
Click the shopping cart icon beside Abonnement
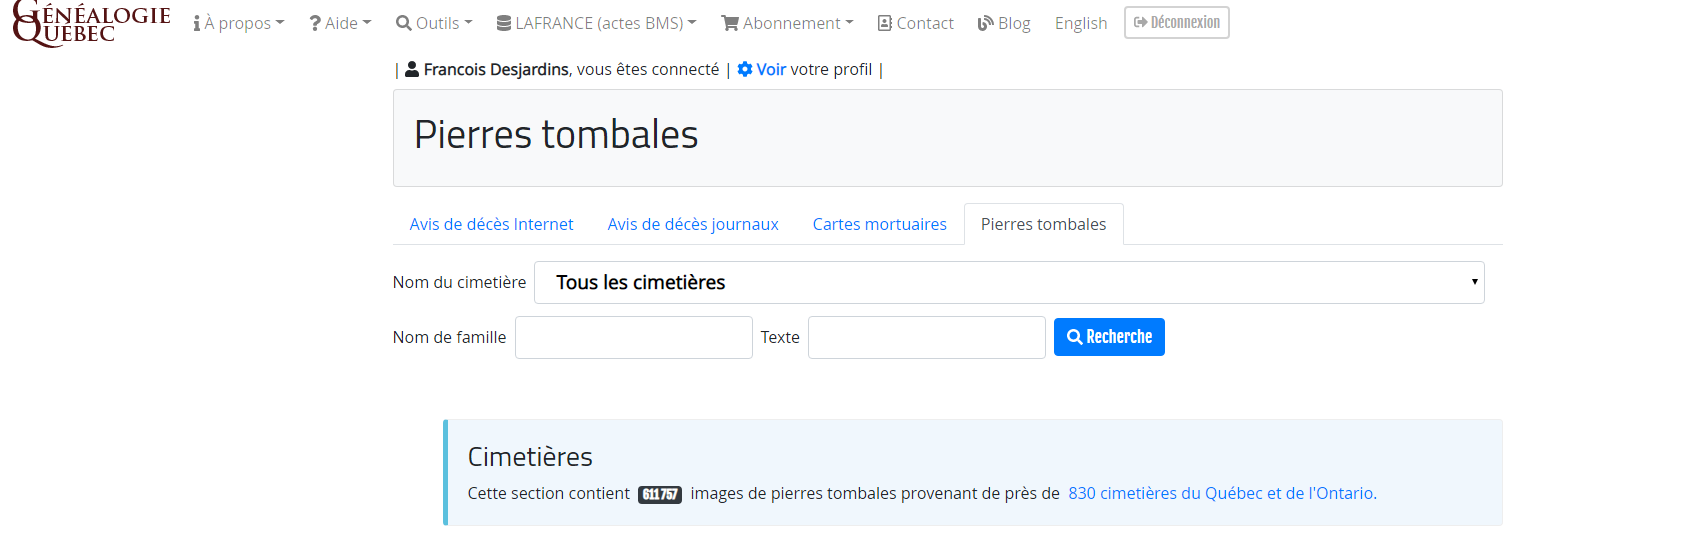730,23
